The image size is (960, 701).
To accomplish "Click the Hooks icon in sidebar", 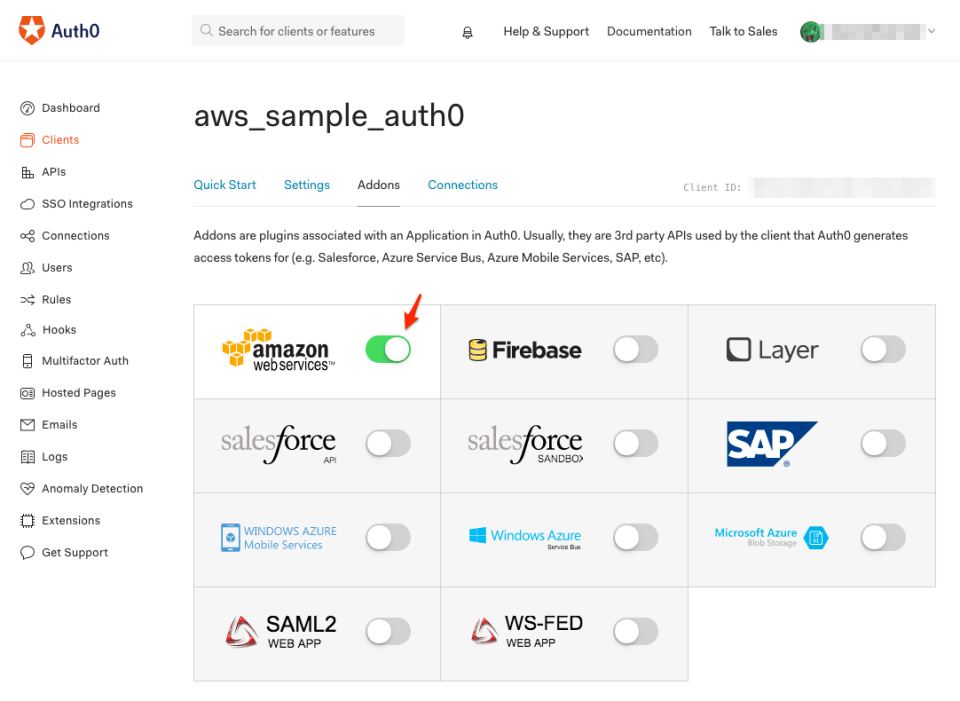I will click(x=28, y=330).
